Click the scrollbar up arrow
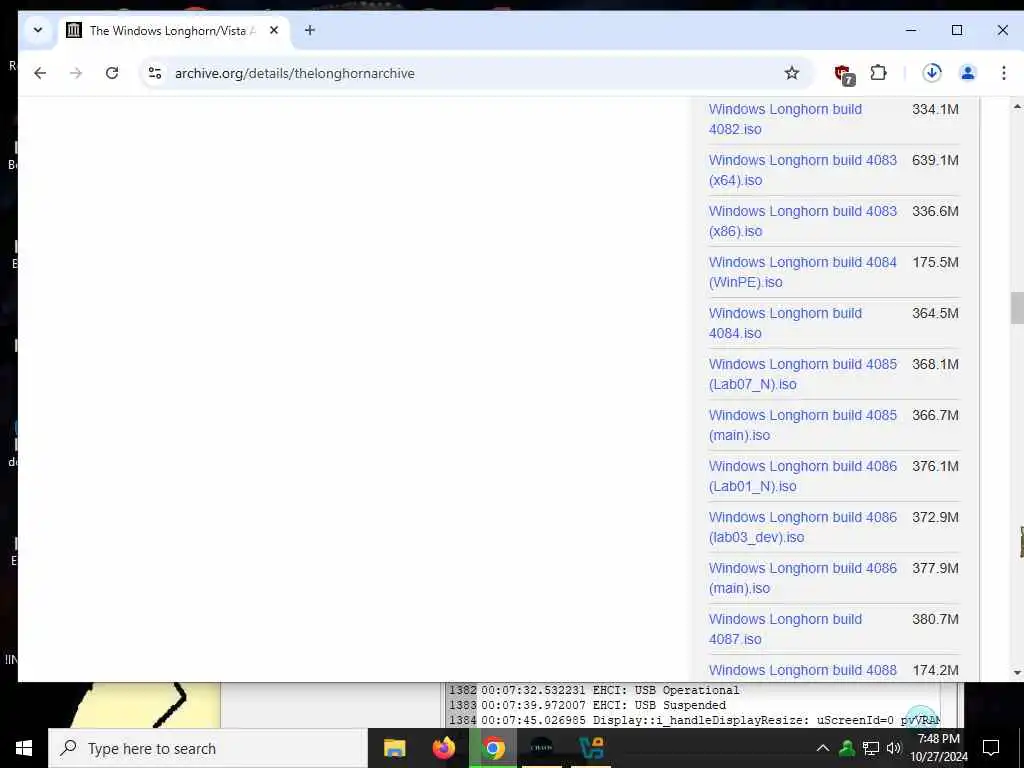Screen dimensions: 1024x768 click(1017, 106)
